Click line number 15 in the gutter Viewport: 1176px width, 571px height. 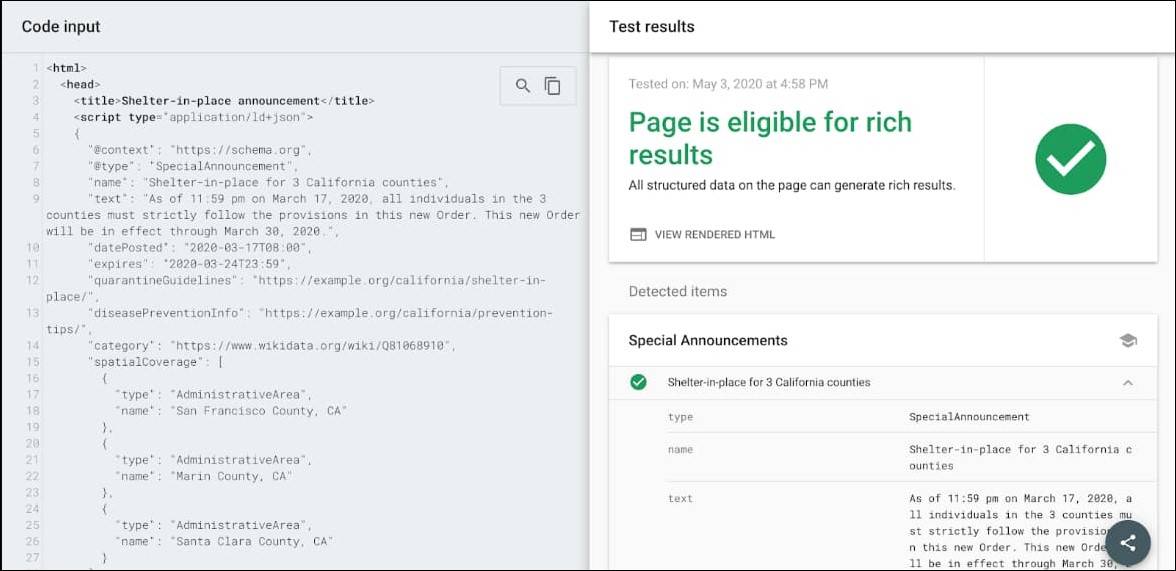click(32, 362)
